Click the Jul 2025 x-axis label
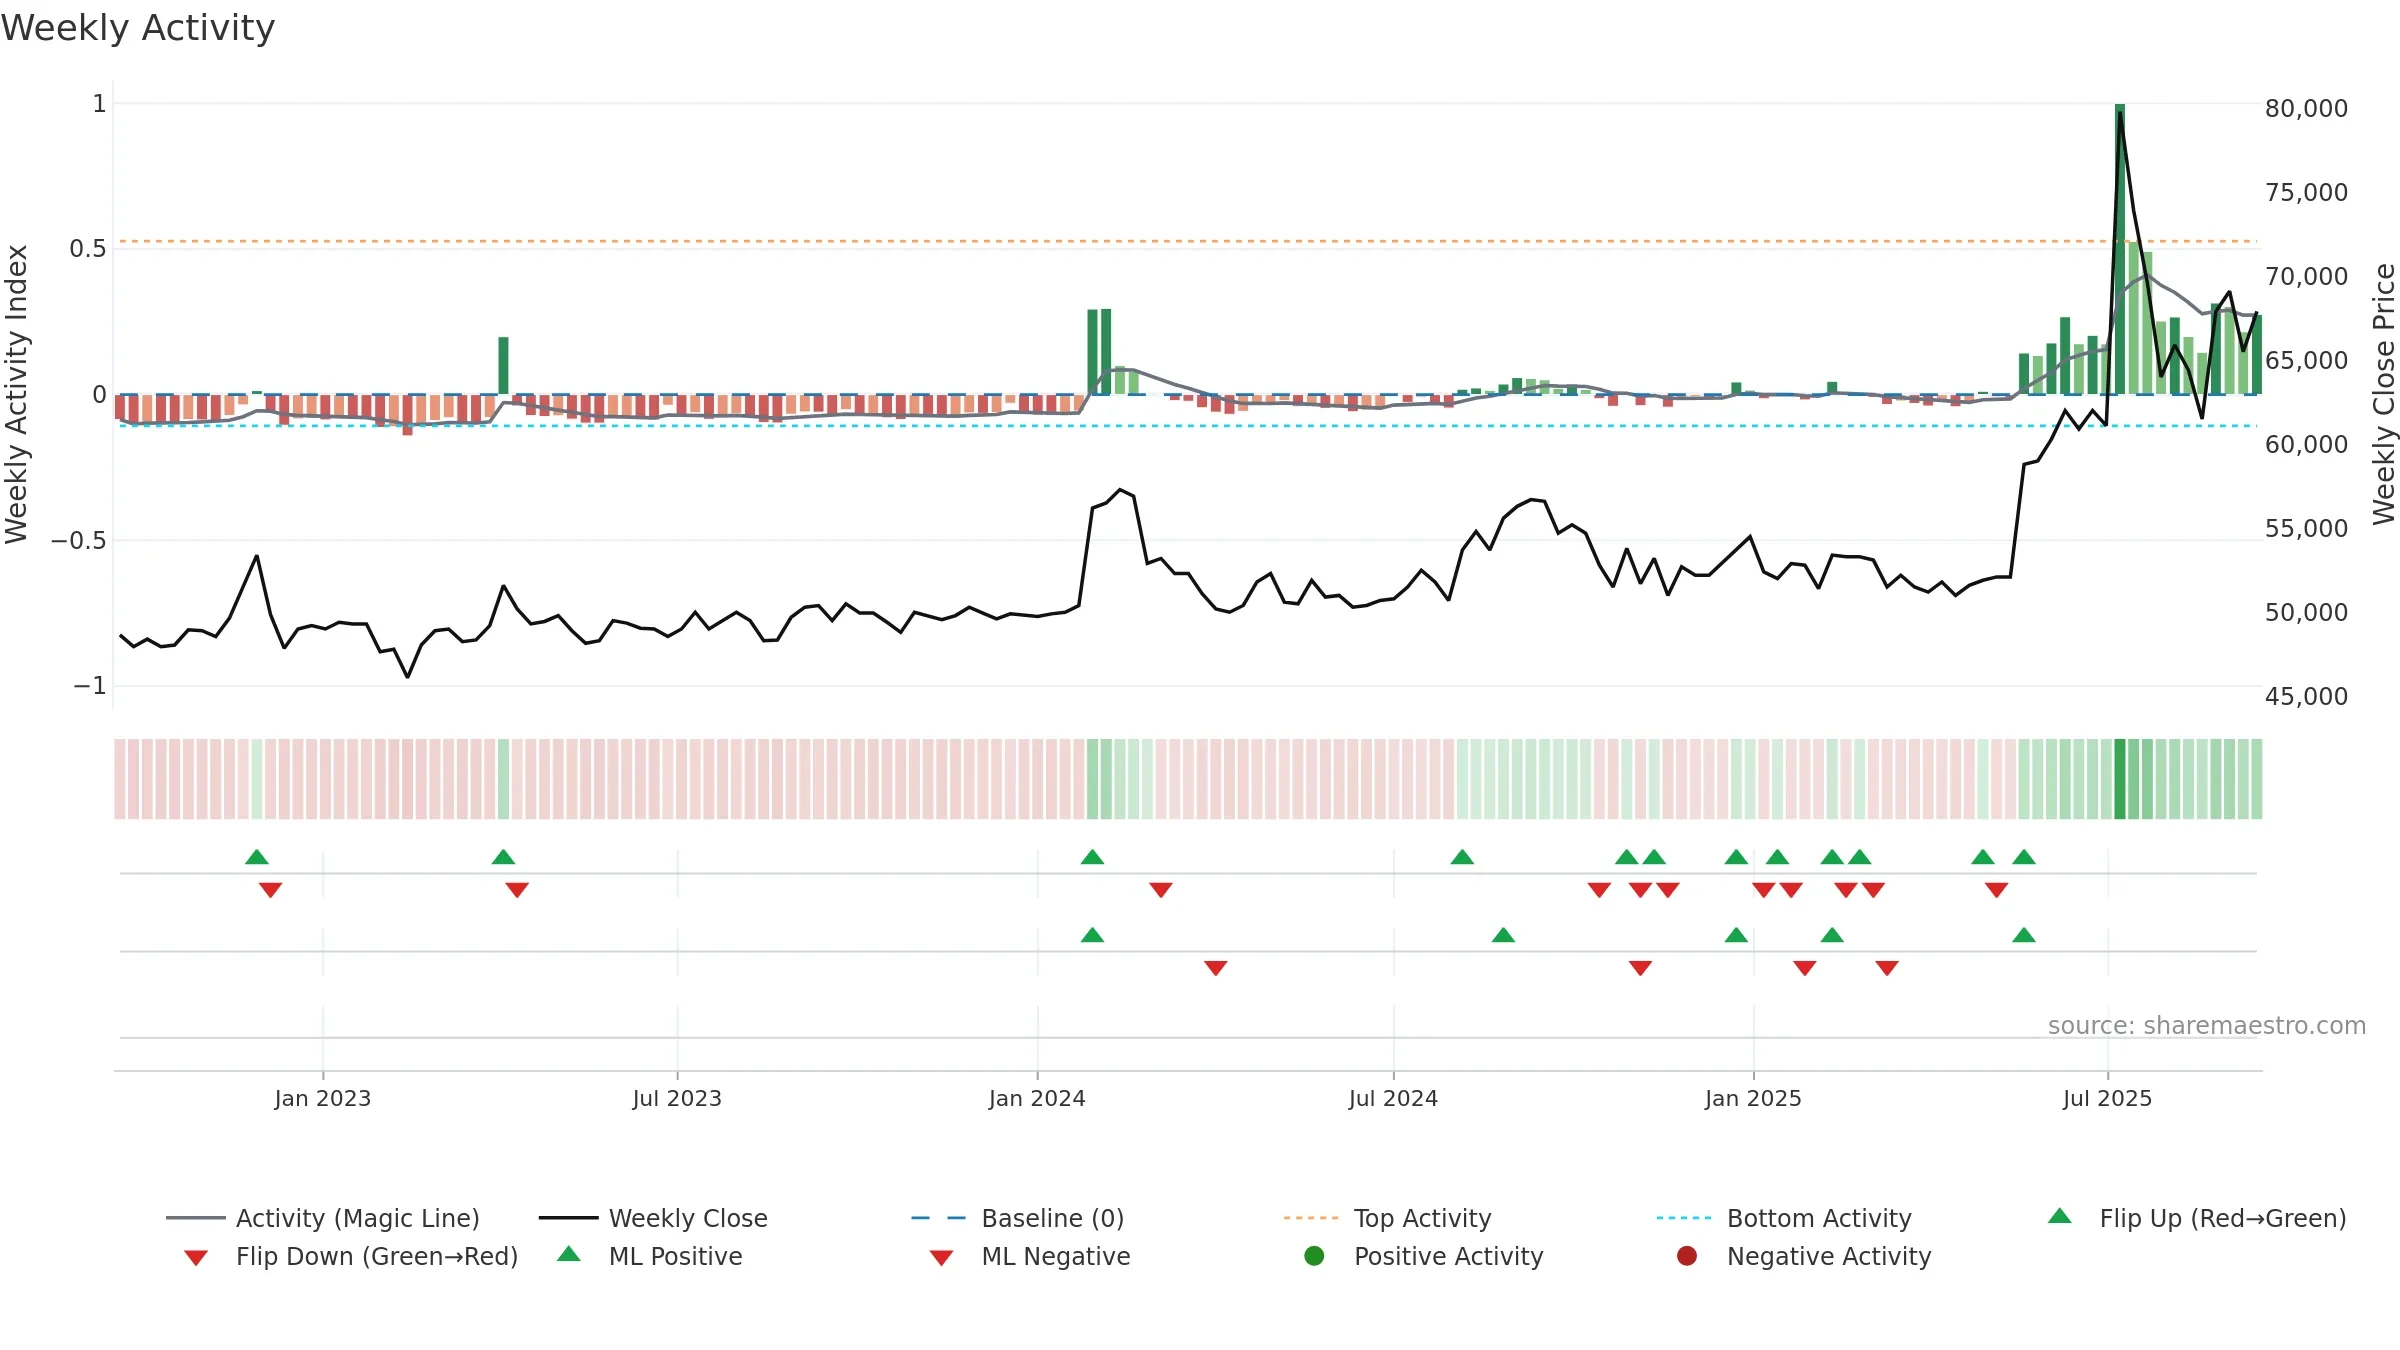This screenshot has height=1350, width=2400. tap(2107, 1098)
